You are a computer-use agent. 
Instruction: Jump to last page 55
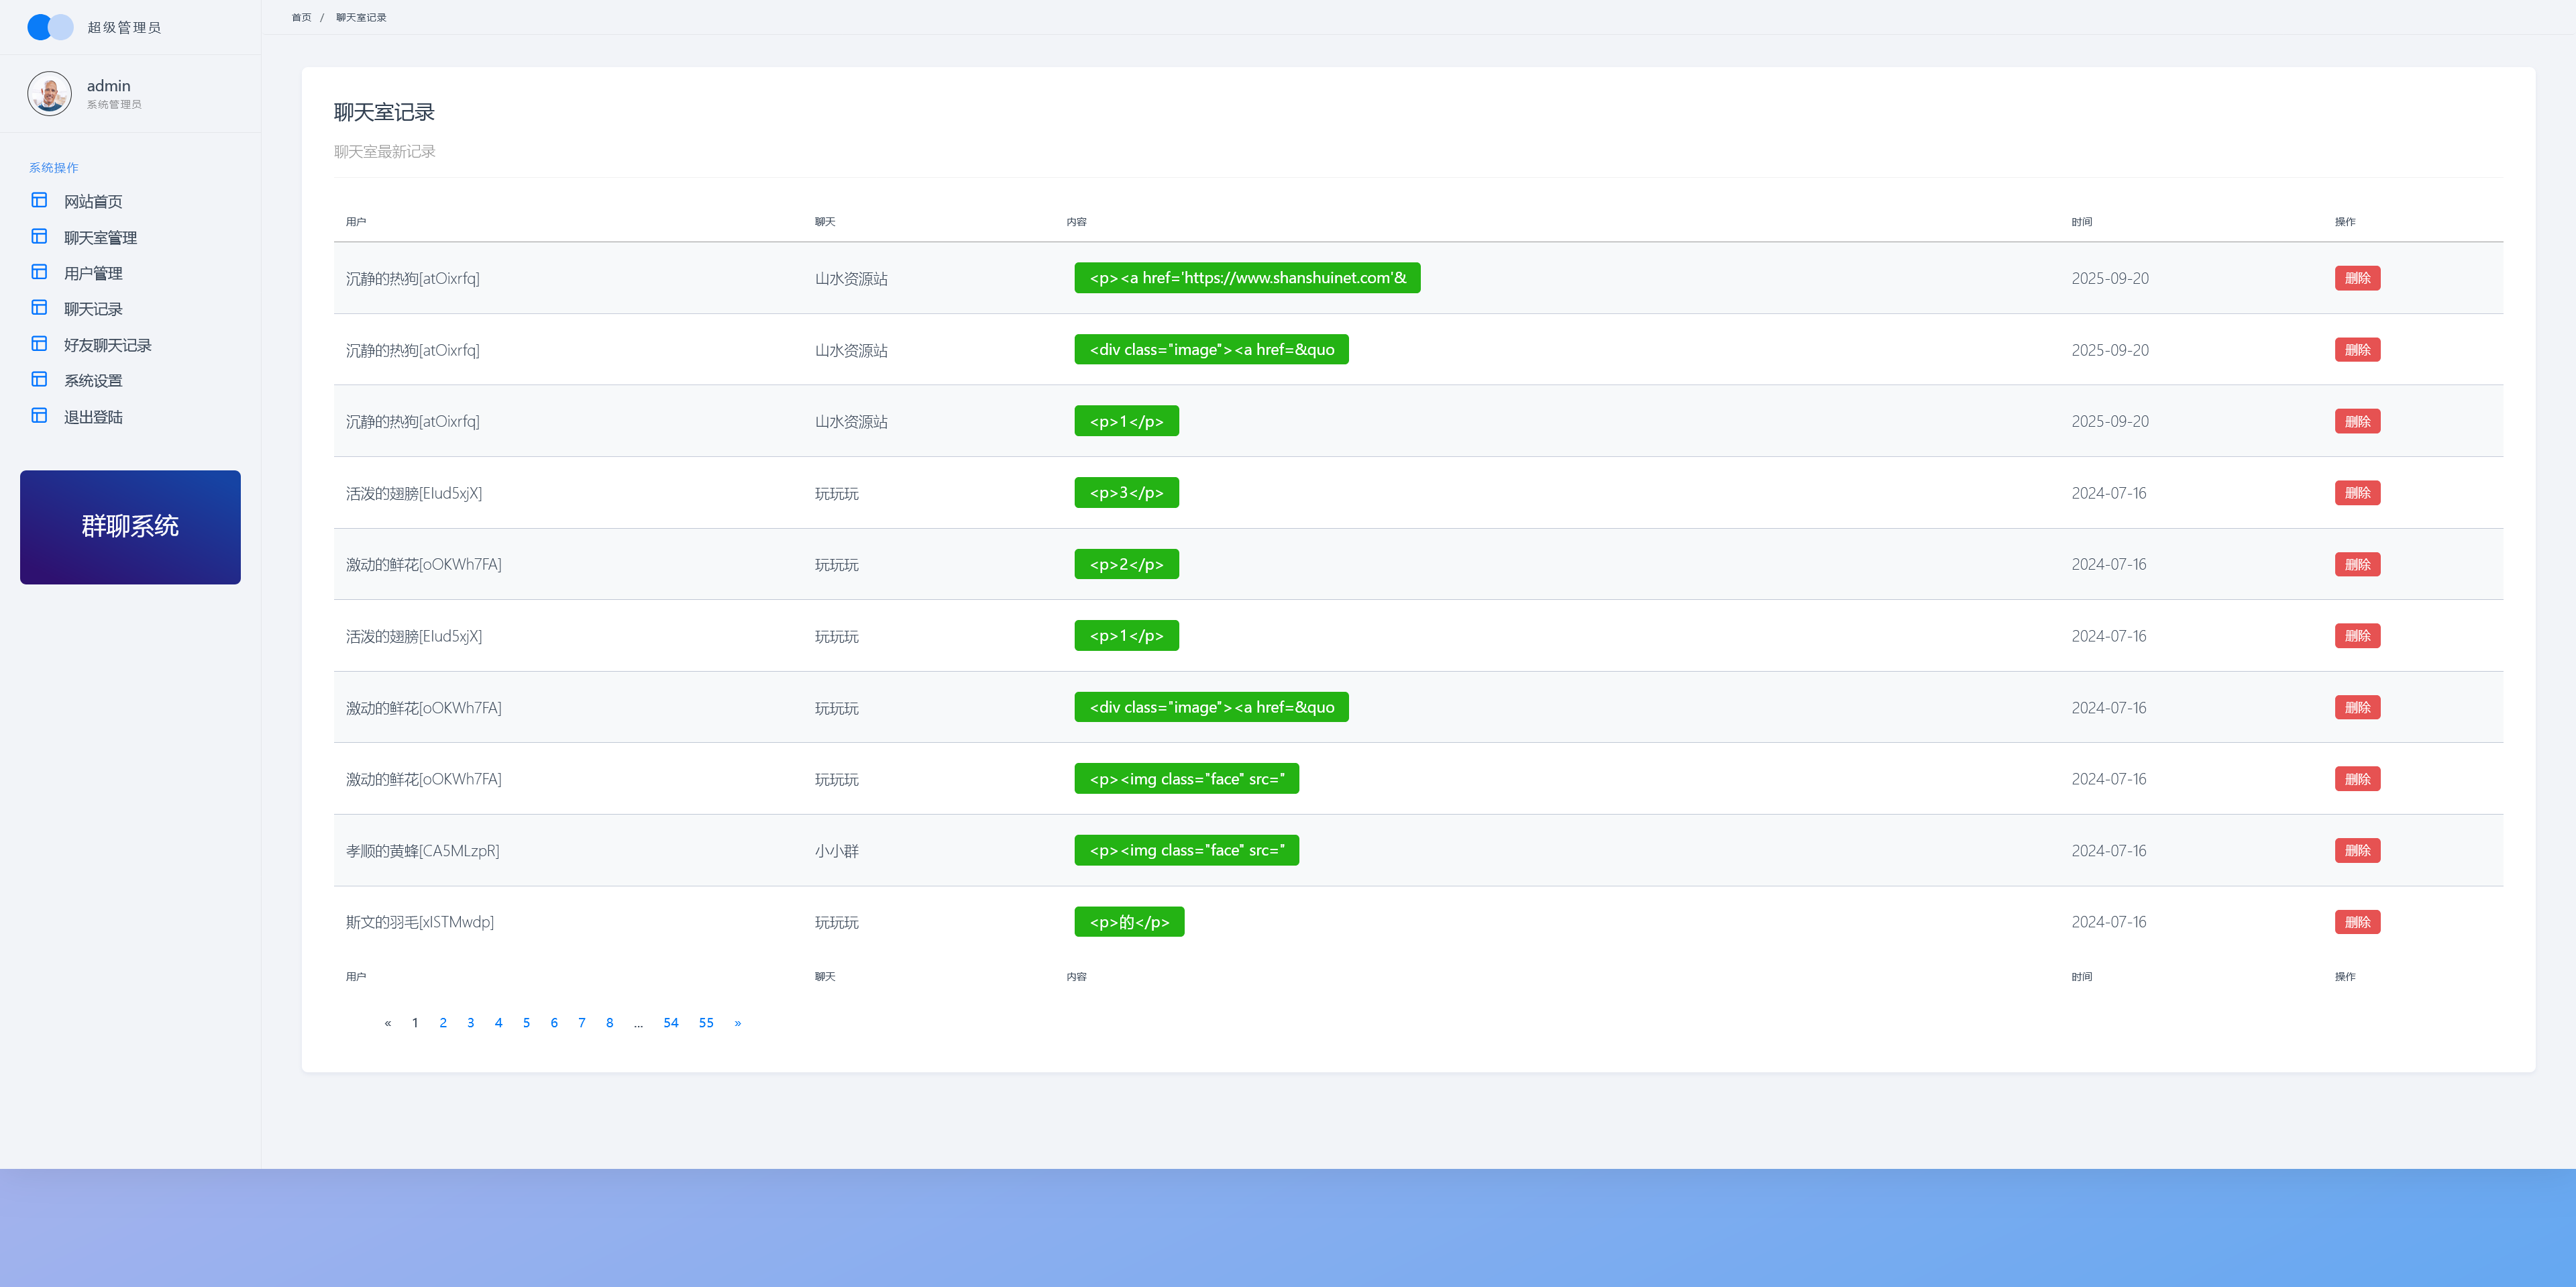[x=706, y=1023]
